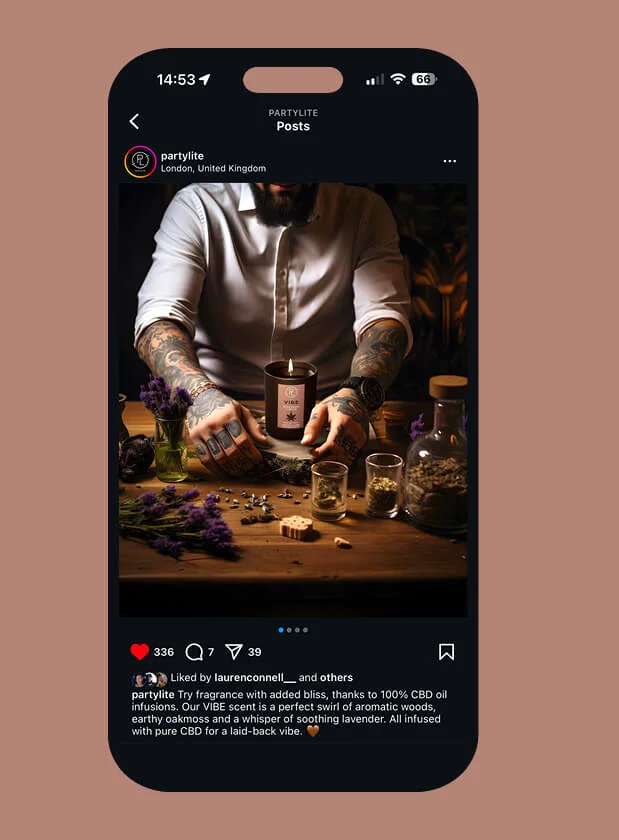The width and height of the screenshot is (619, 840).
Task: Tap the candle post image
Action: [293, 400]
